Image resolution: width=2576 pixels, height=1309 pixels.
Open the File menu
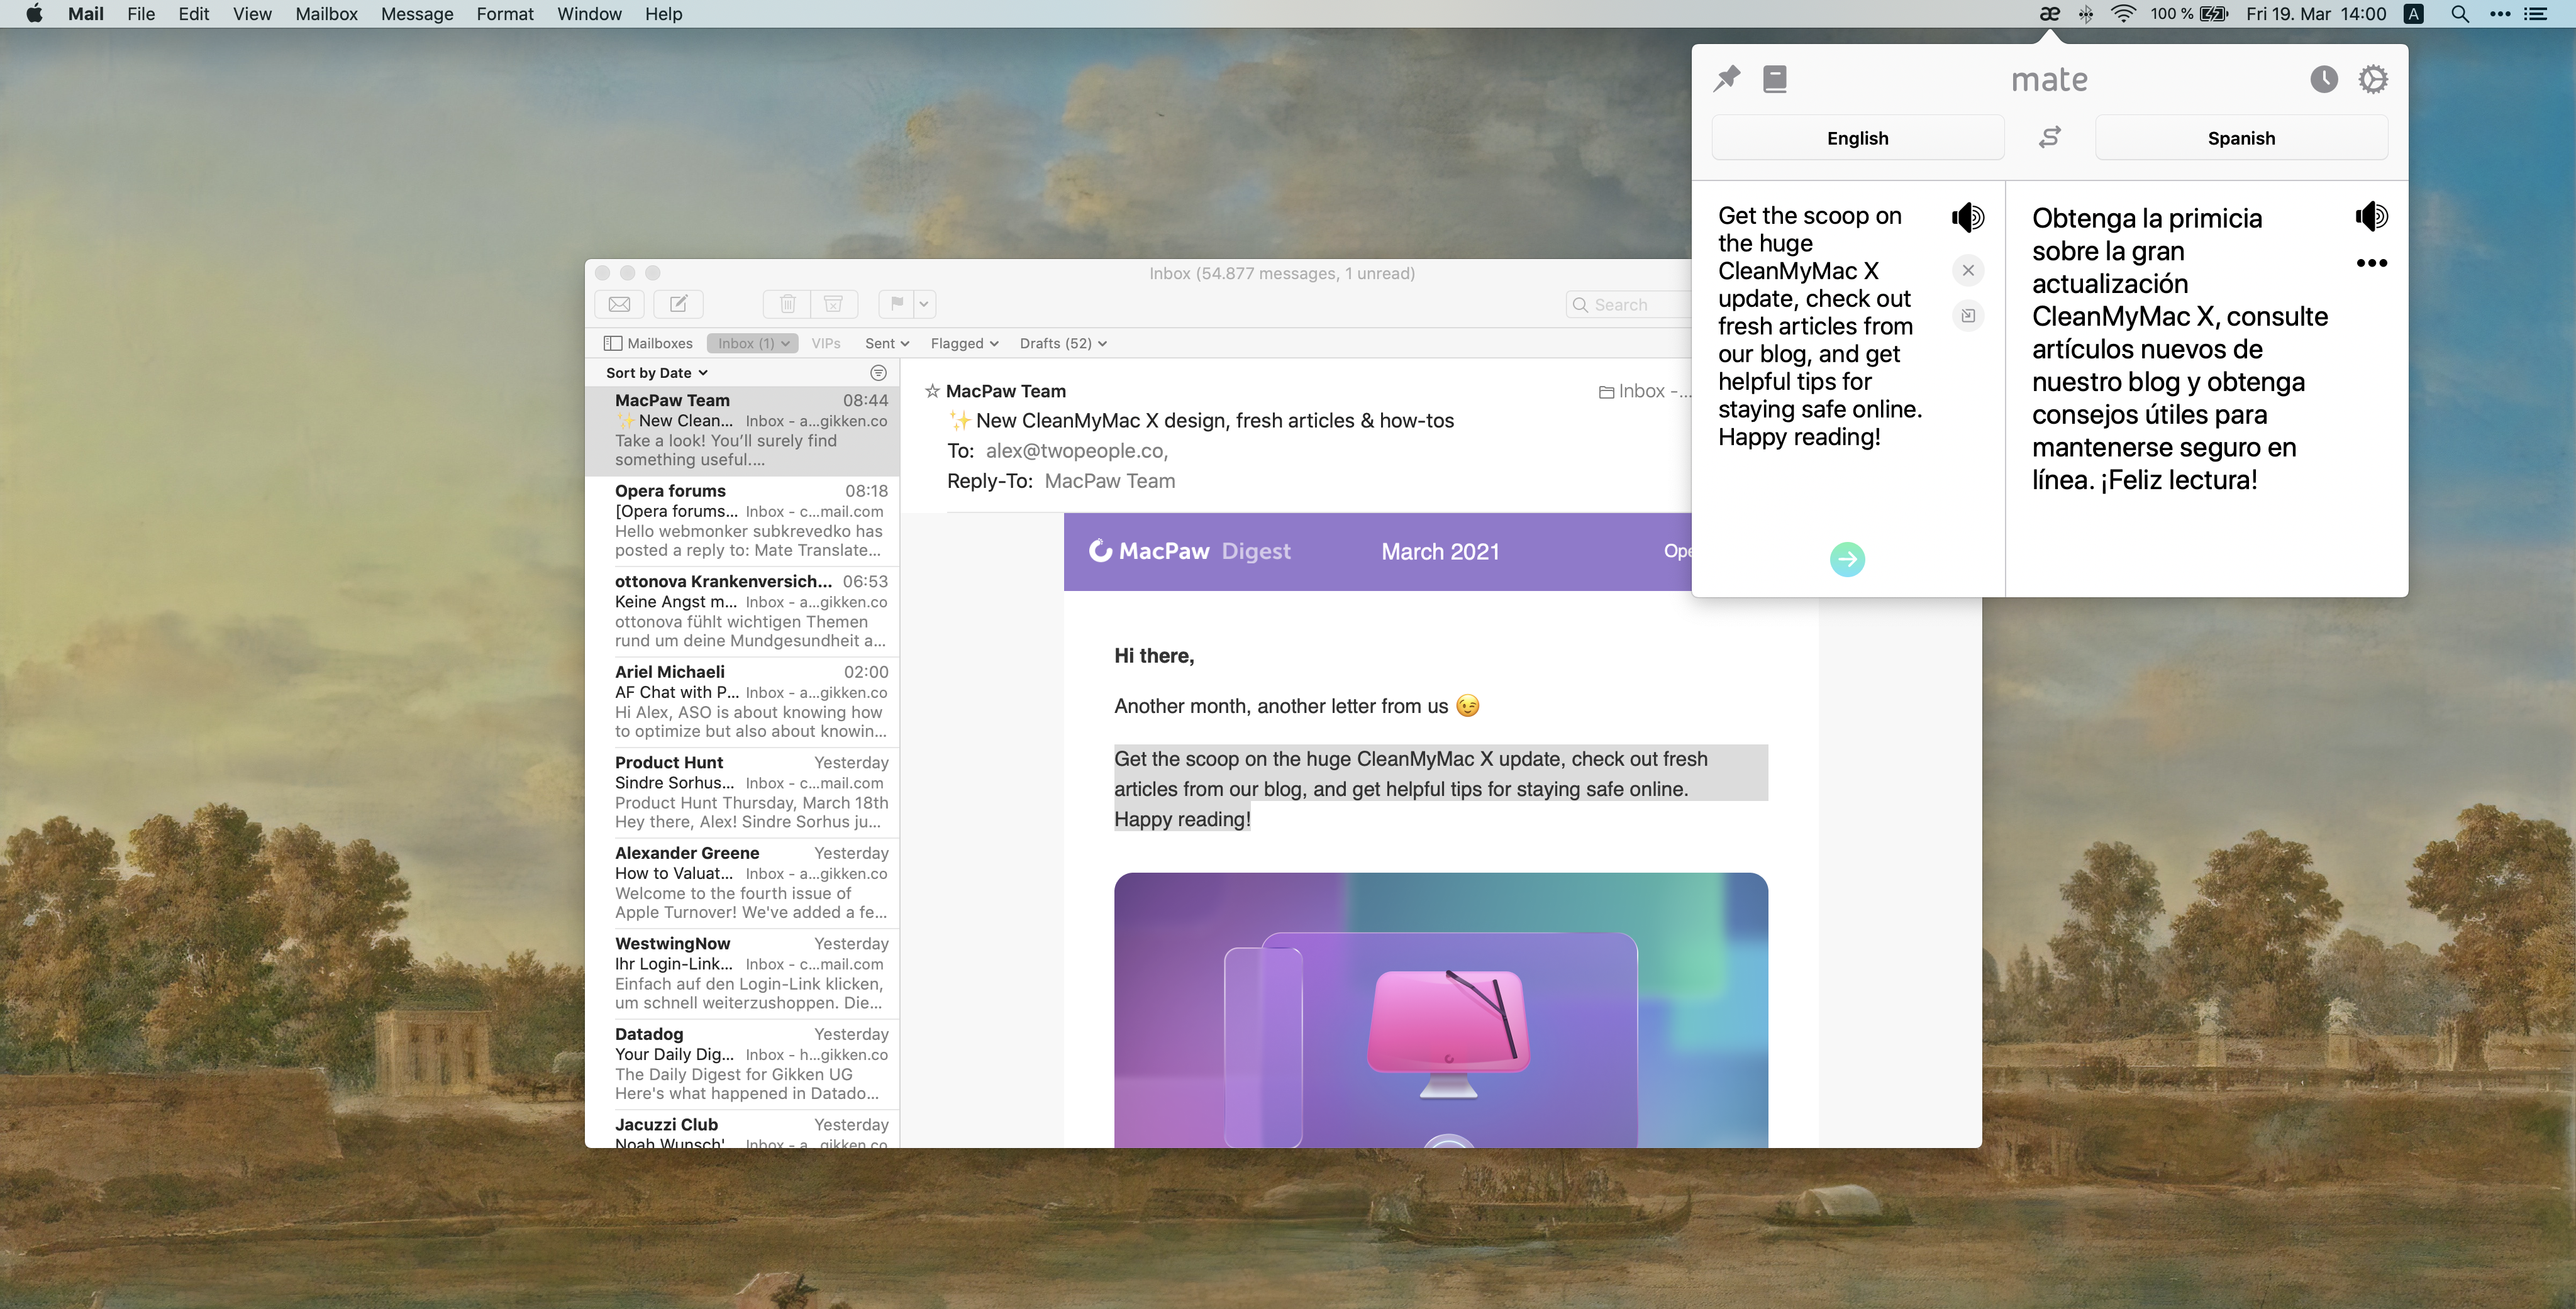[x=141, y=14]
